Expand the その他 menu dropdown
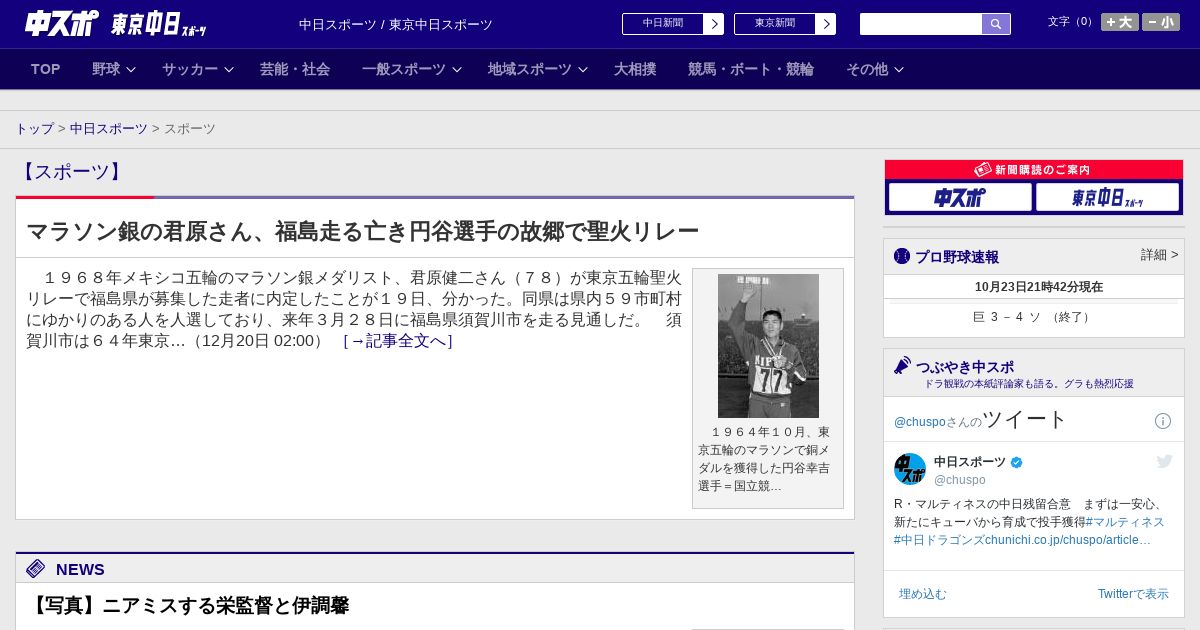 click(x=875, y=69)
